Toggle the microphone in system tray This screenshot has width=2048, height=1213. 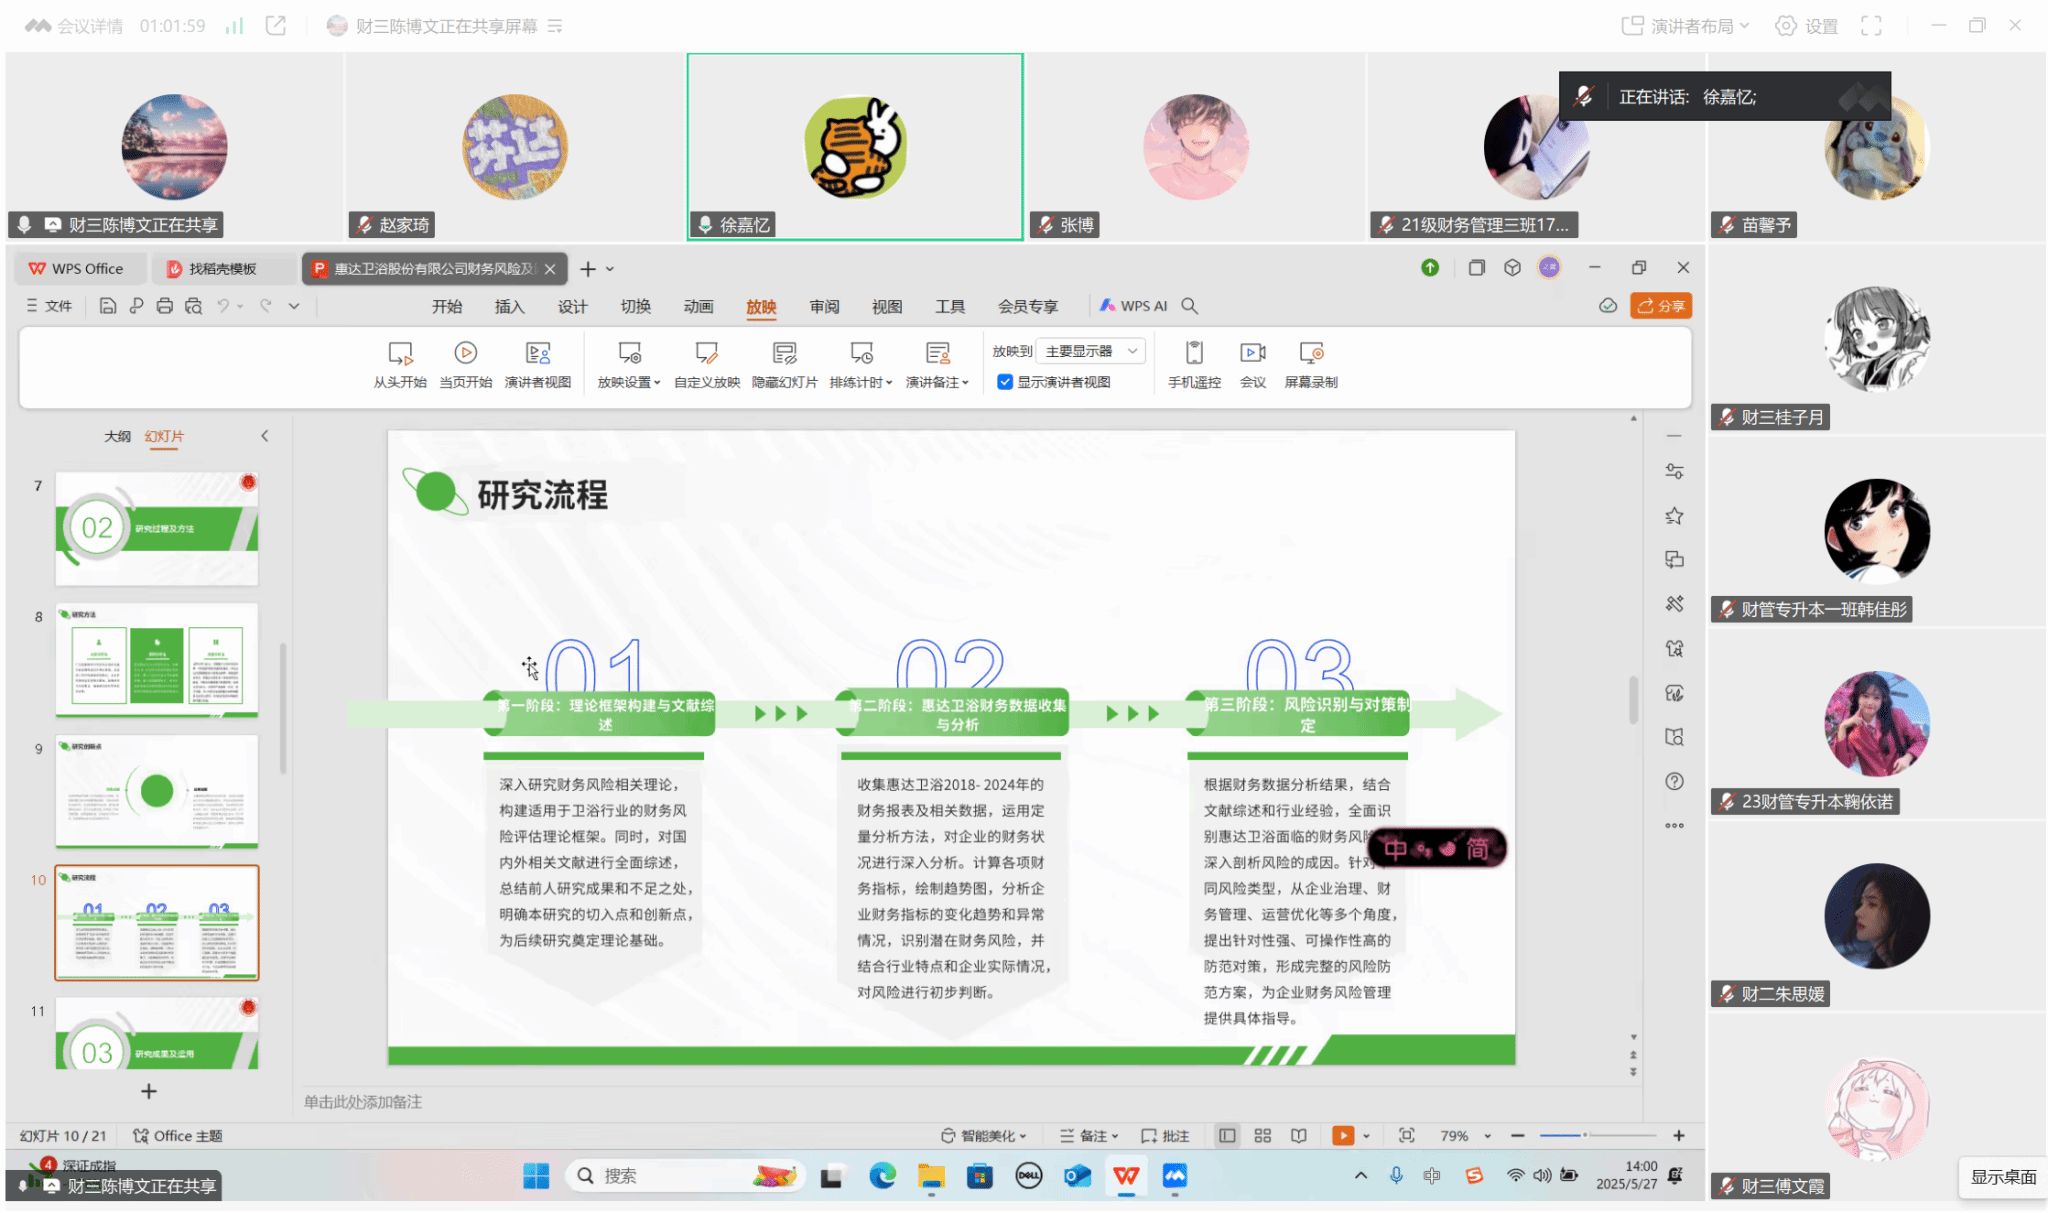tap(1396, 1176)
